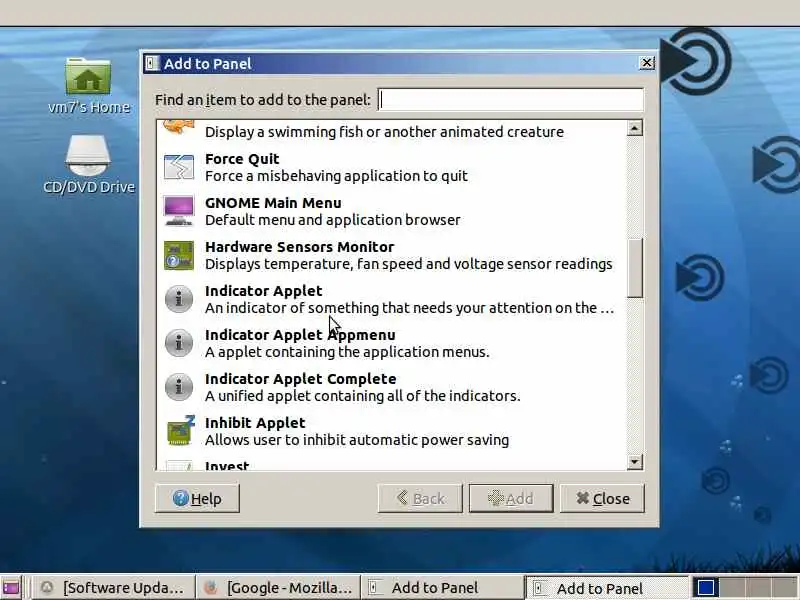Select the Inhibit Applet icon
Screen dimensions: 800x600
(181, 431)
